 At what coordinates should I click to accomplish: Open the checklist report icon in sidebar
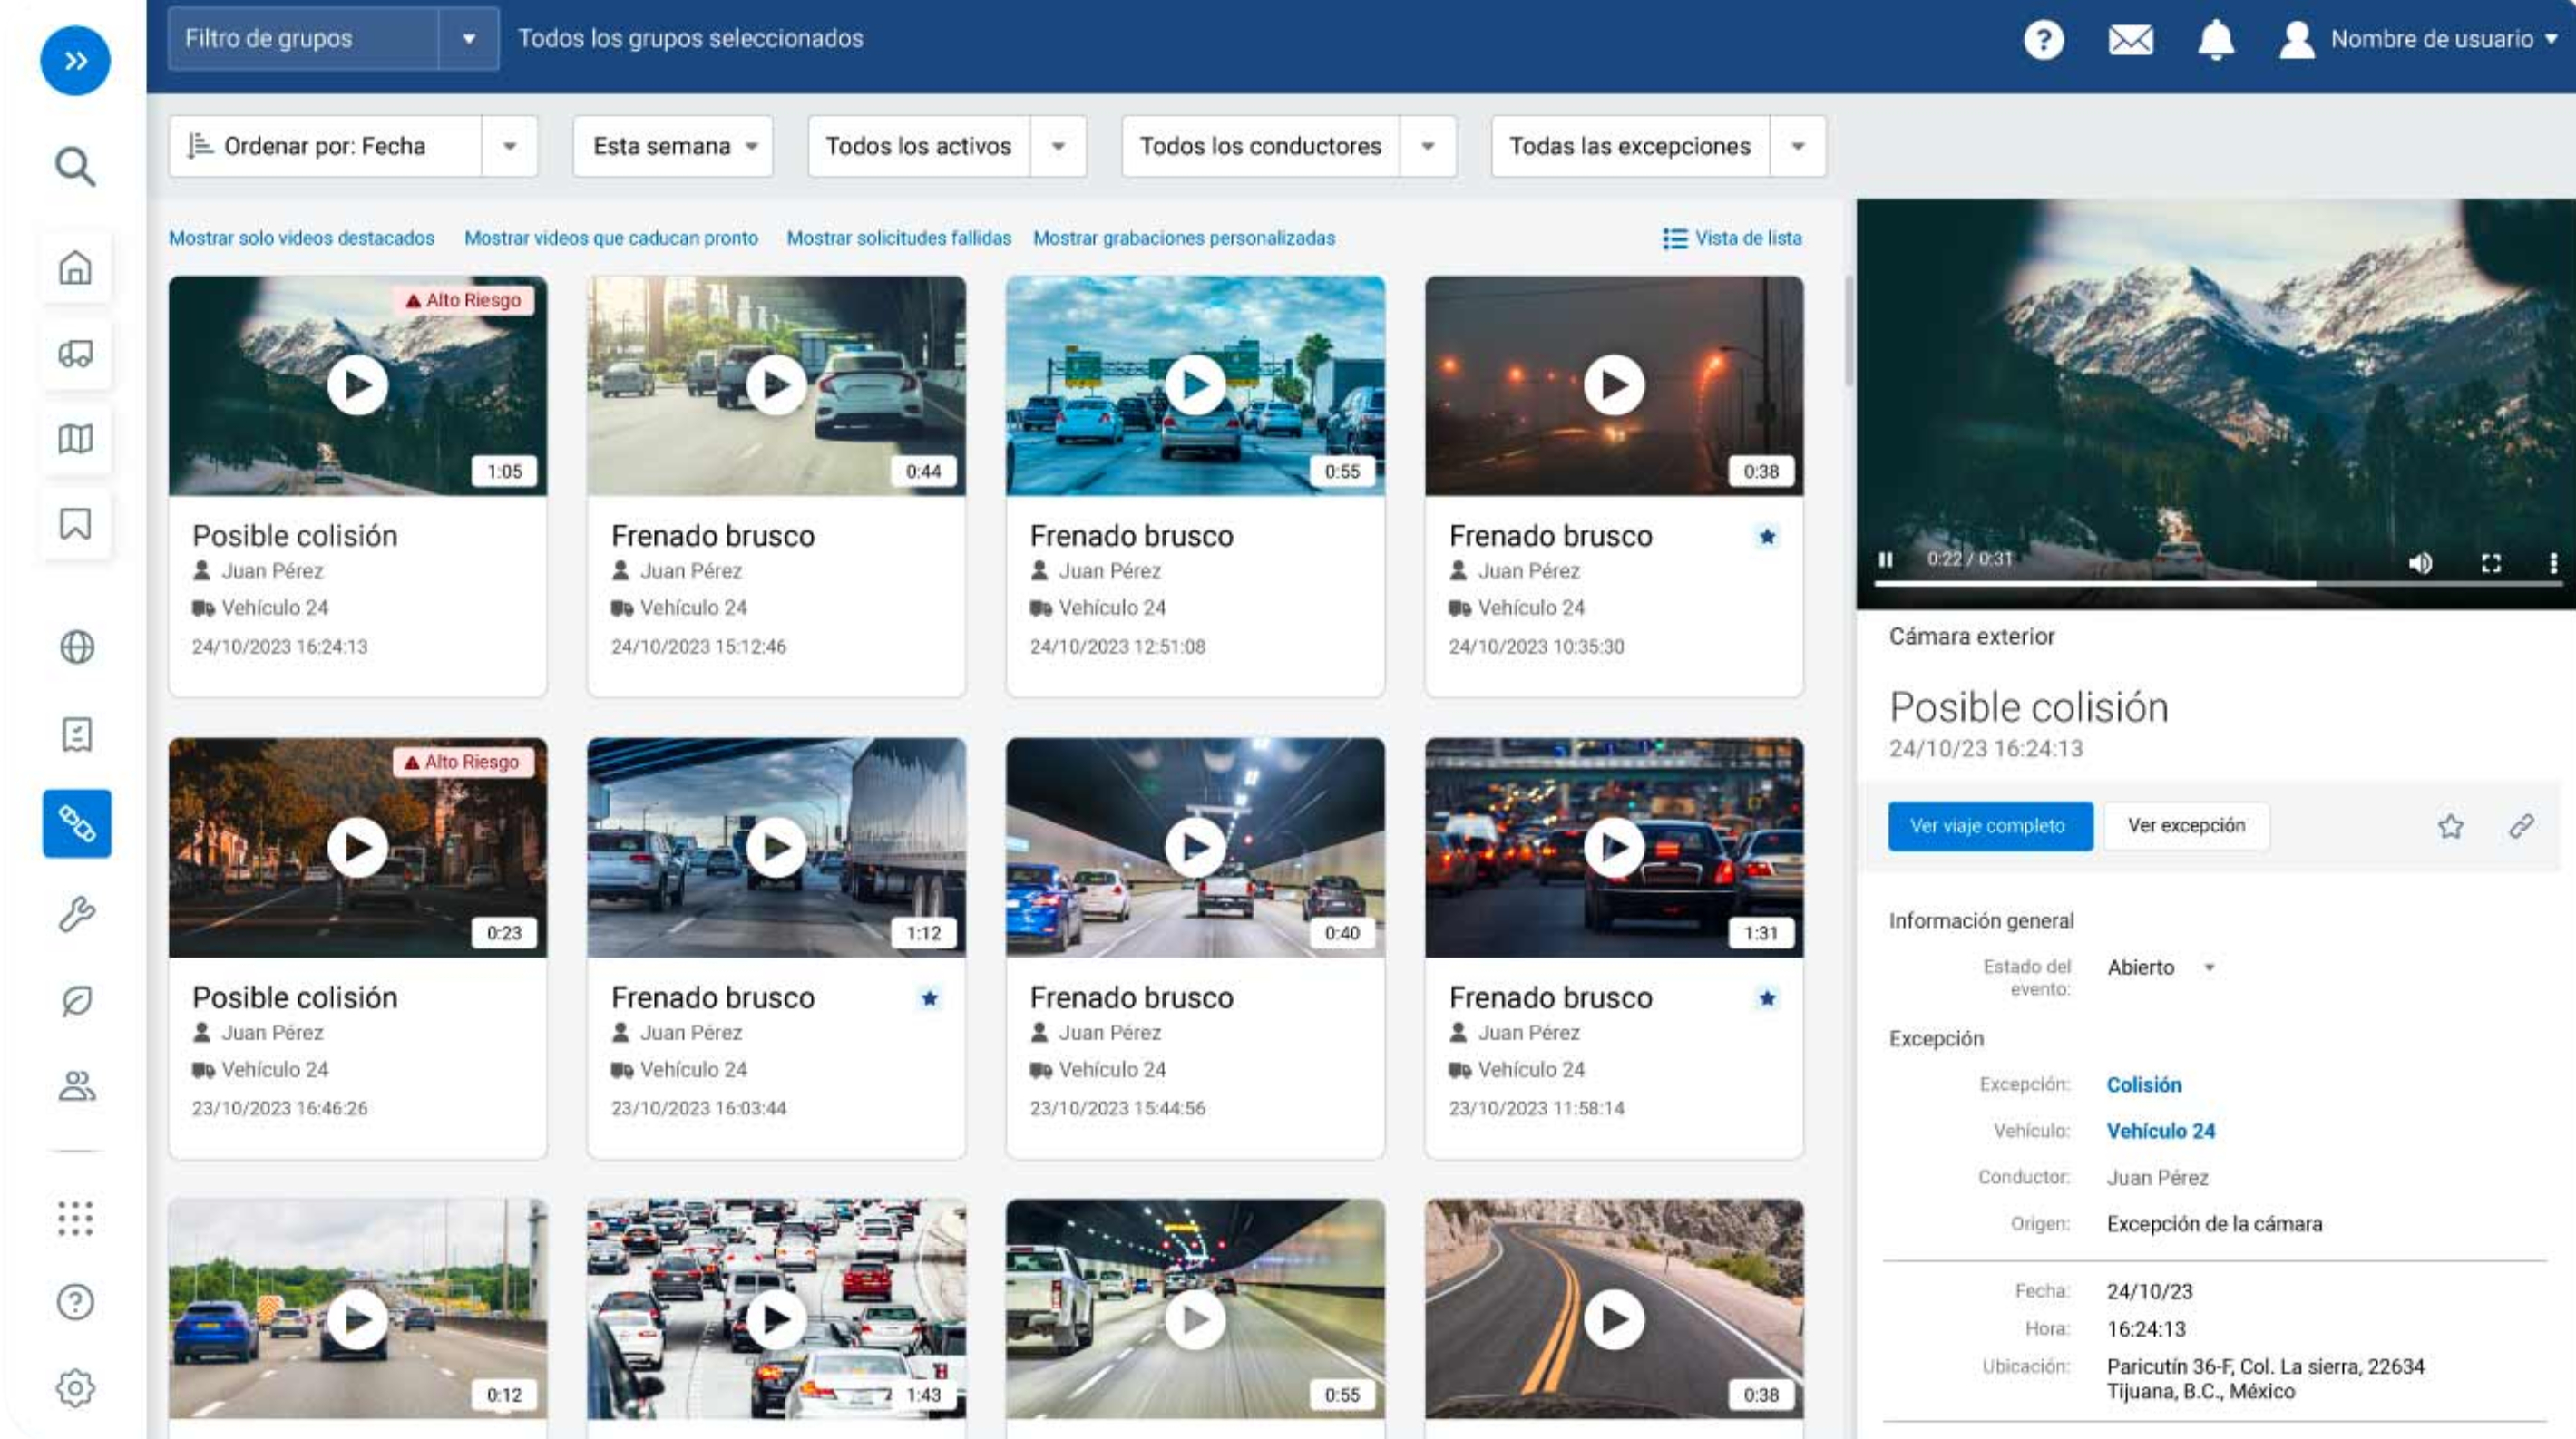click(x=77, y=734)
